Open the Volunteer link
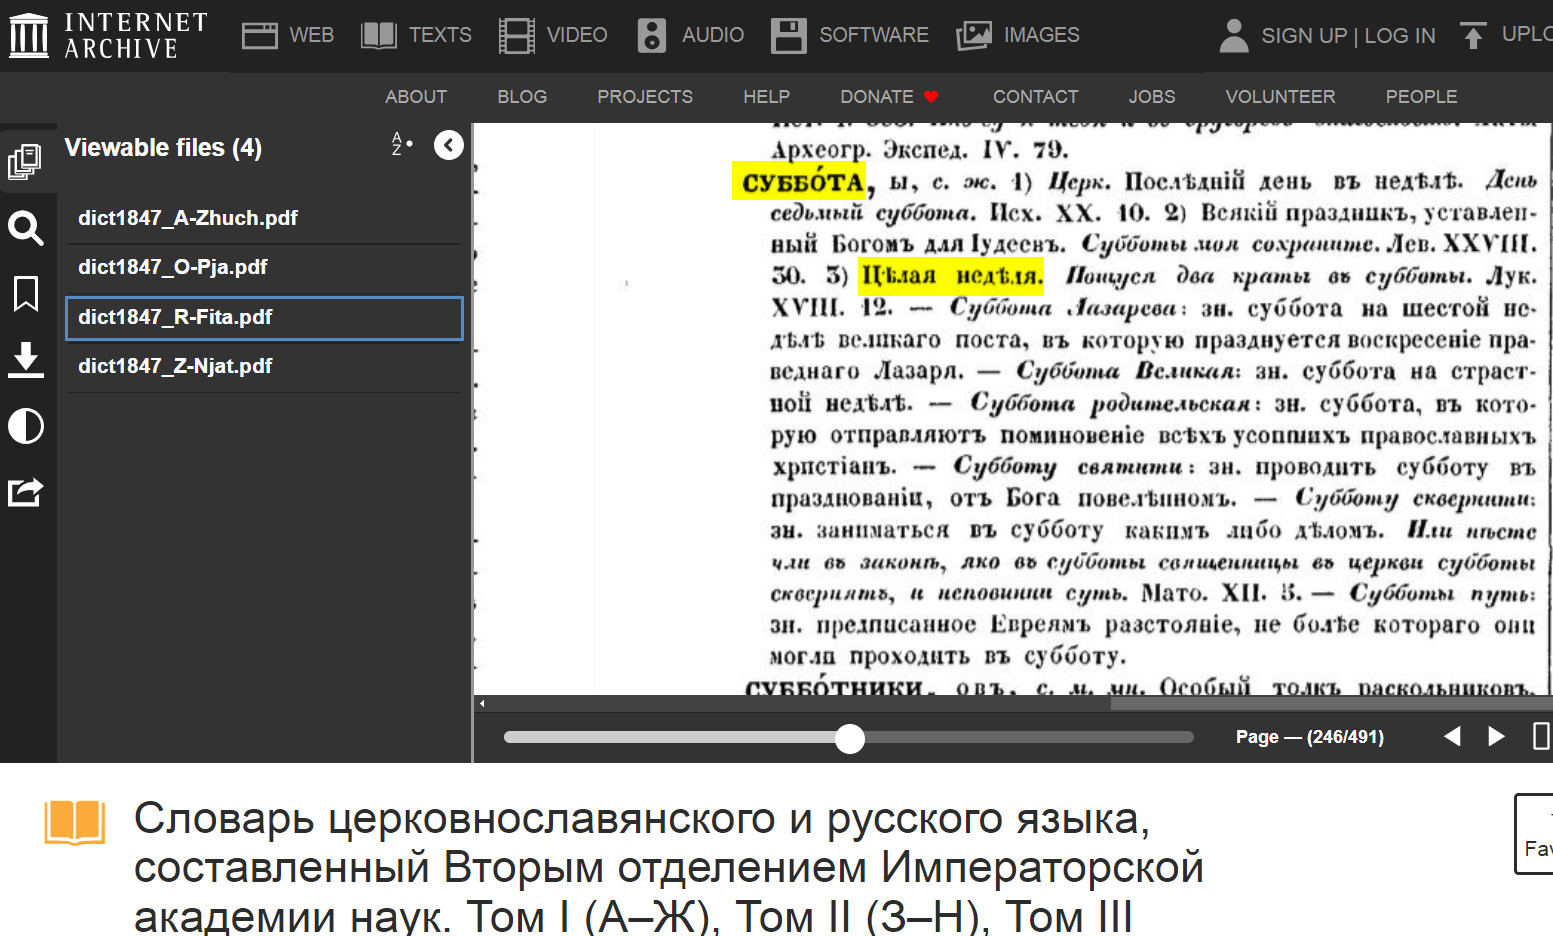This screenshot has width=1553, height=936. 1280,97
